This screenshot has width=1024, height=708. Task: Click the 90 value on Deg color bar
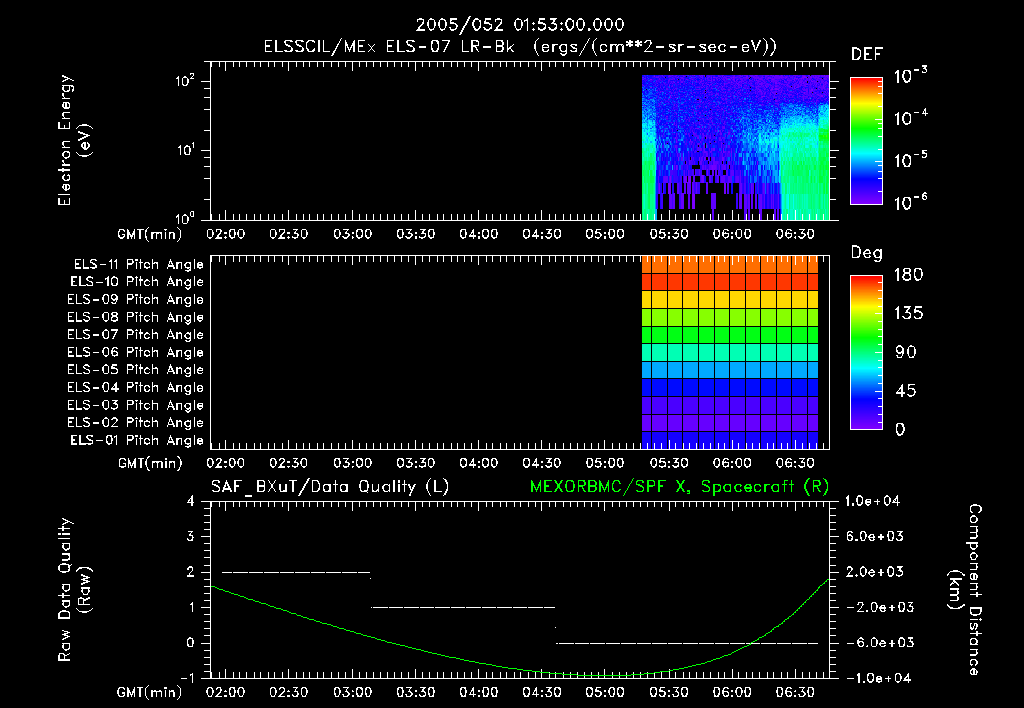coord(906,353)
